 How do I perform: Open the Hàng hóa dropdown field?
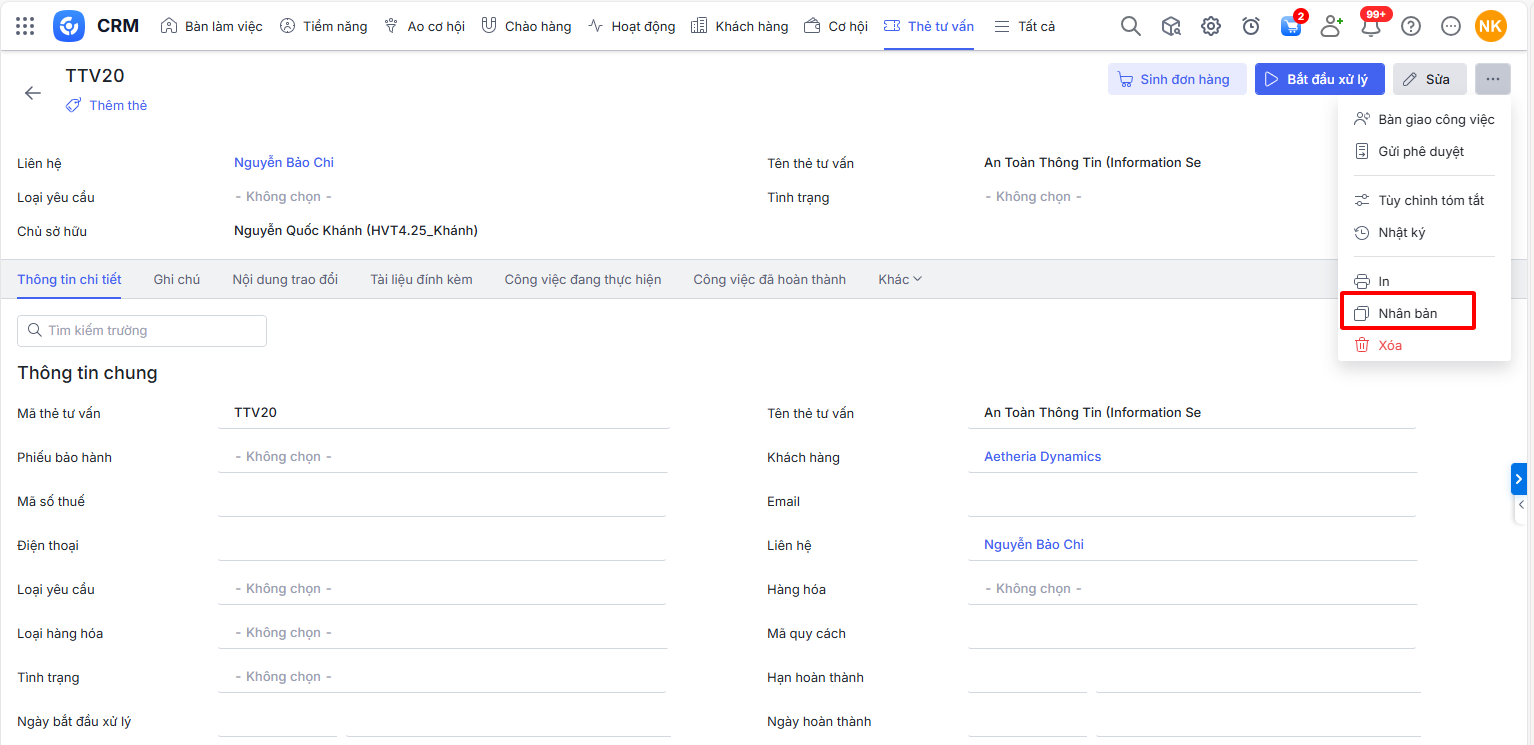click(1190, 589)
